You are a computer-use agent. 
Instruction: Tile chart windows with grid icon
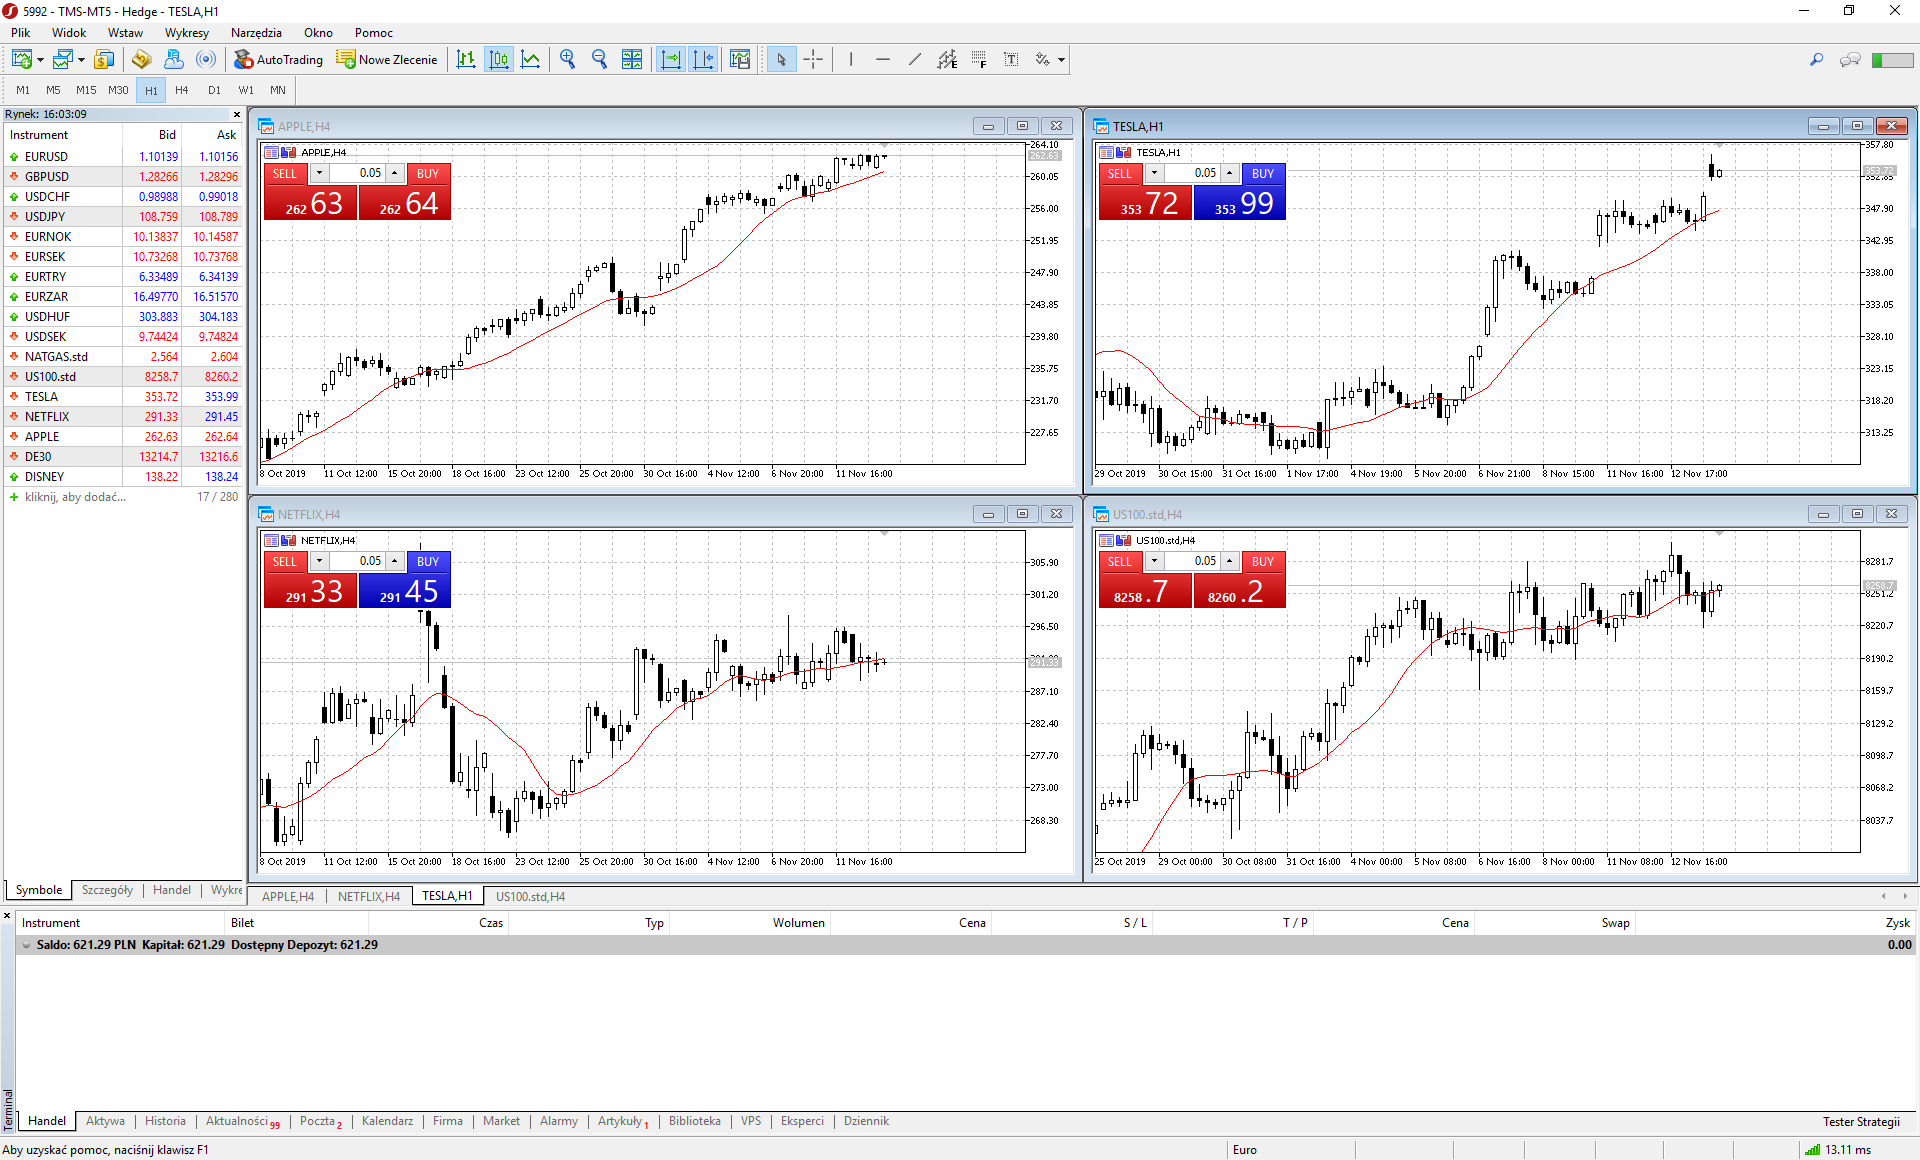pos(632,60)
